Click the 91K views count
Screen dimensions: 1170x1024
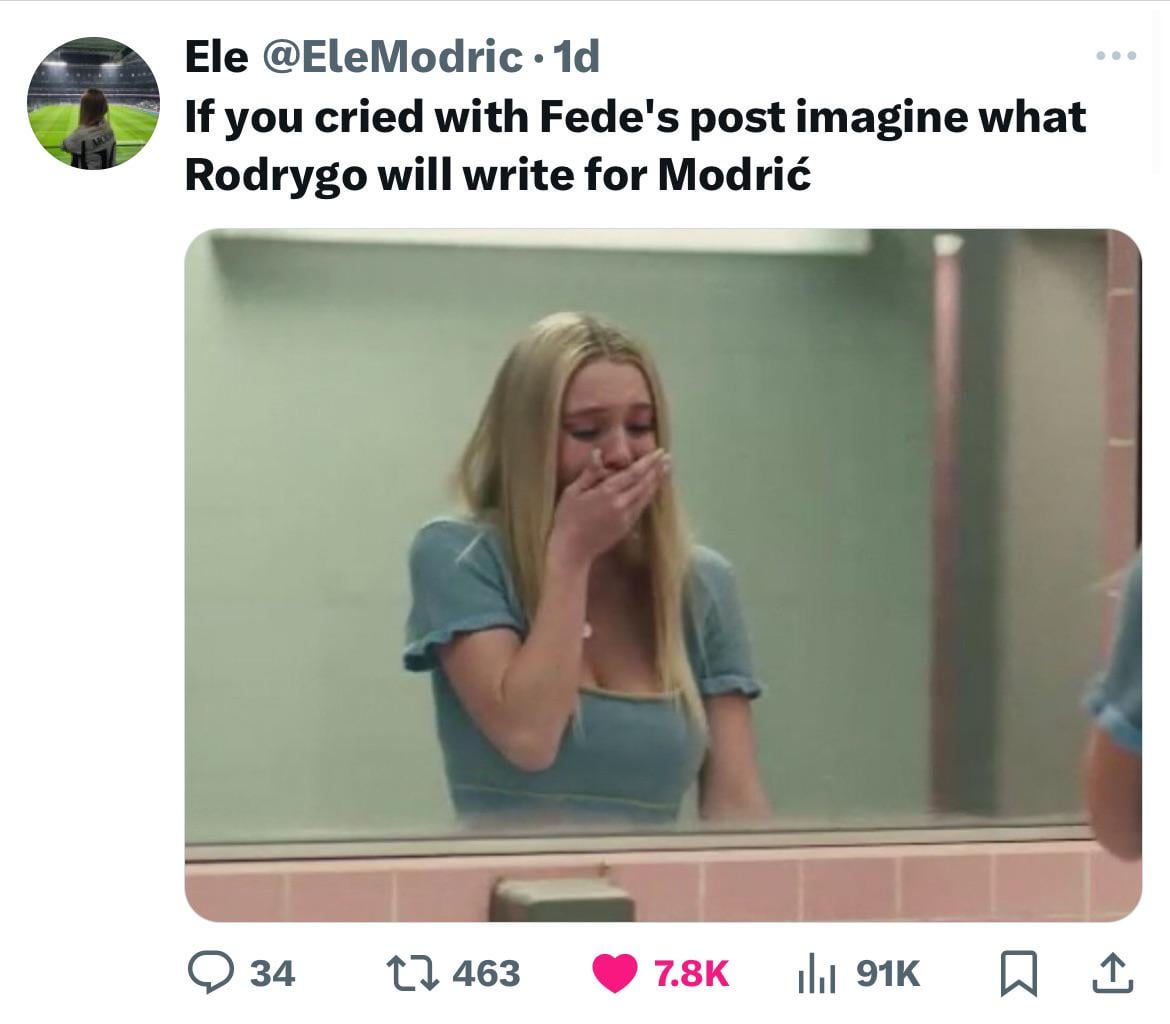tap(888, 973)
